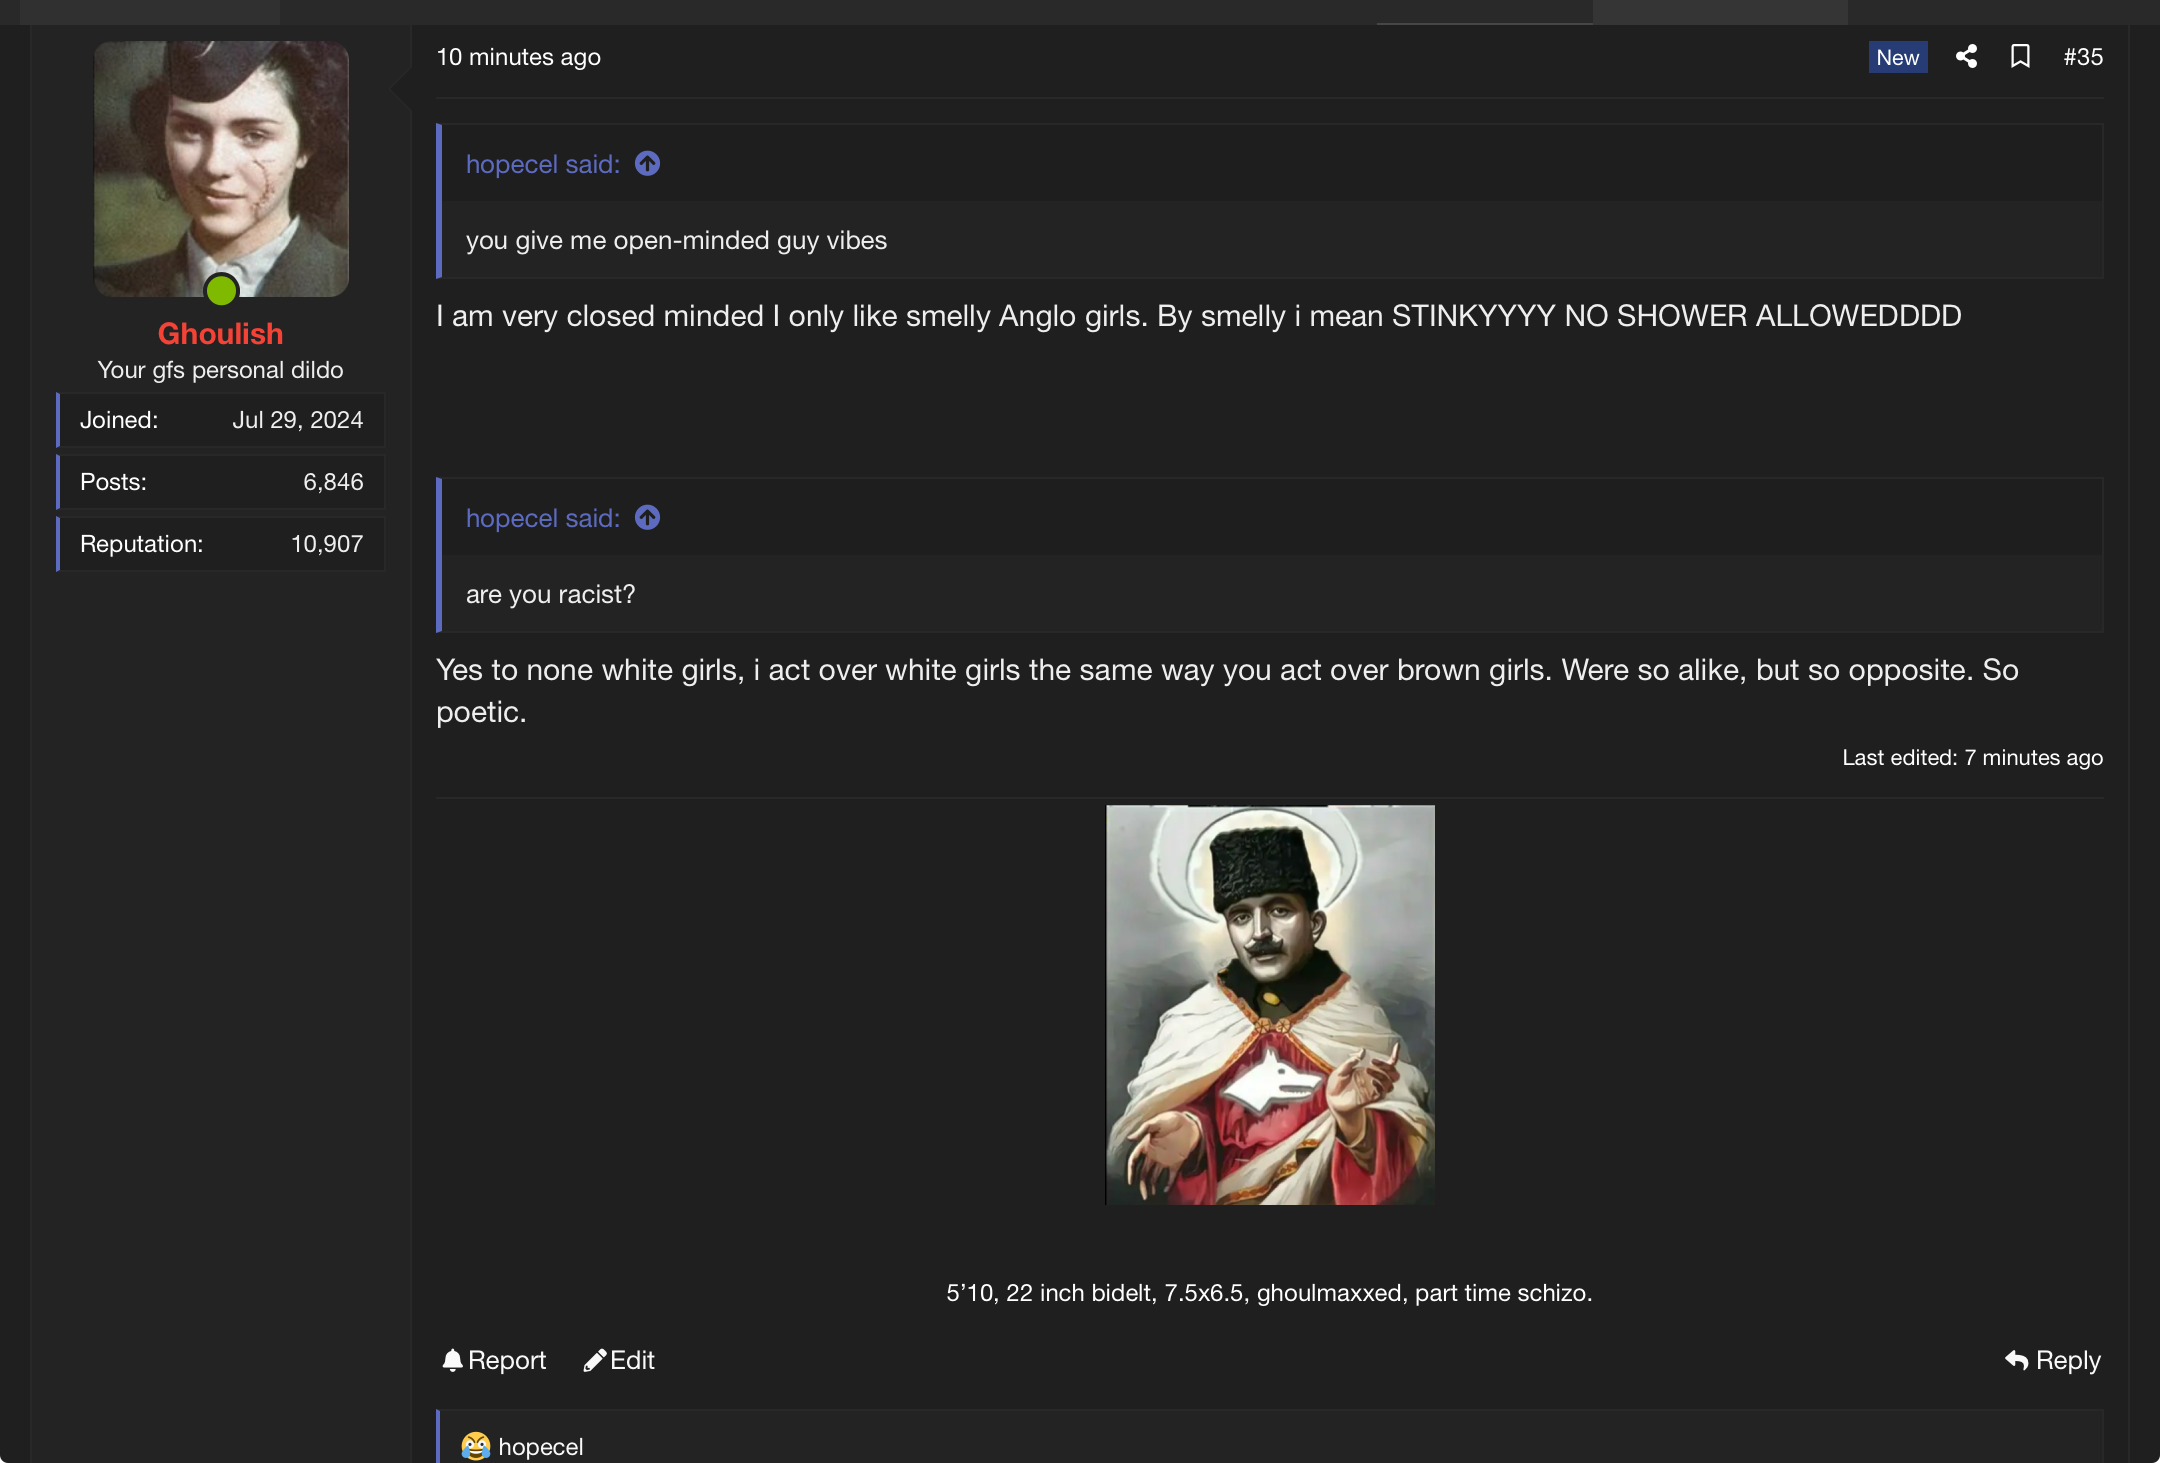The height and width of the screenshot is (1463, 2160).
Task: Bookmark this post with the bookmark icon
Action: [x=2020, y=57]
